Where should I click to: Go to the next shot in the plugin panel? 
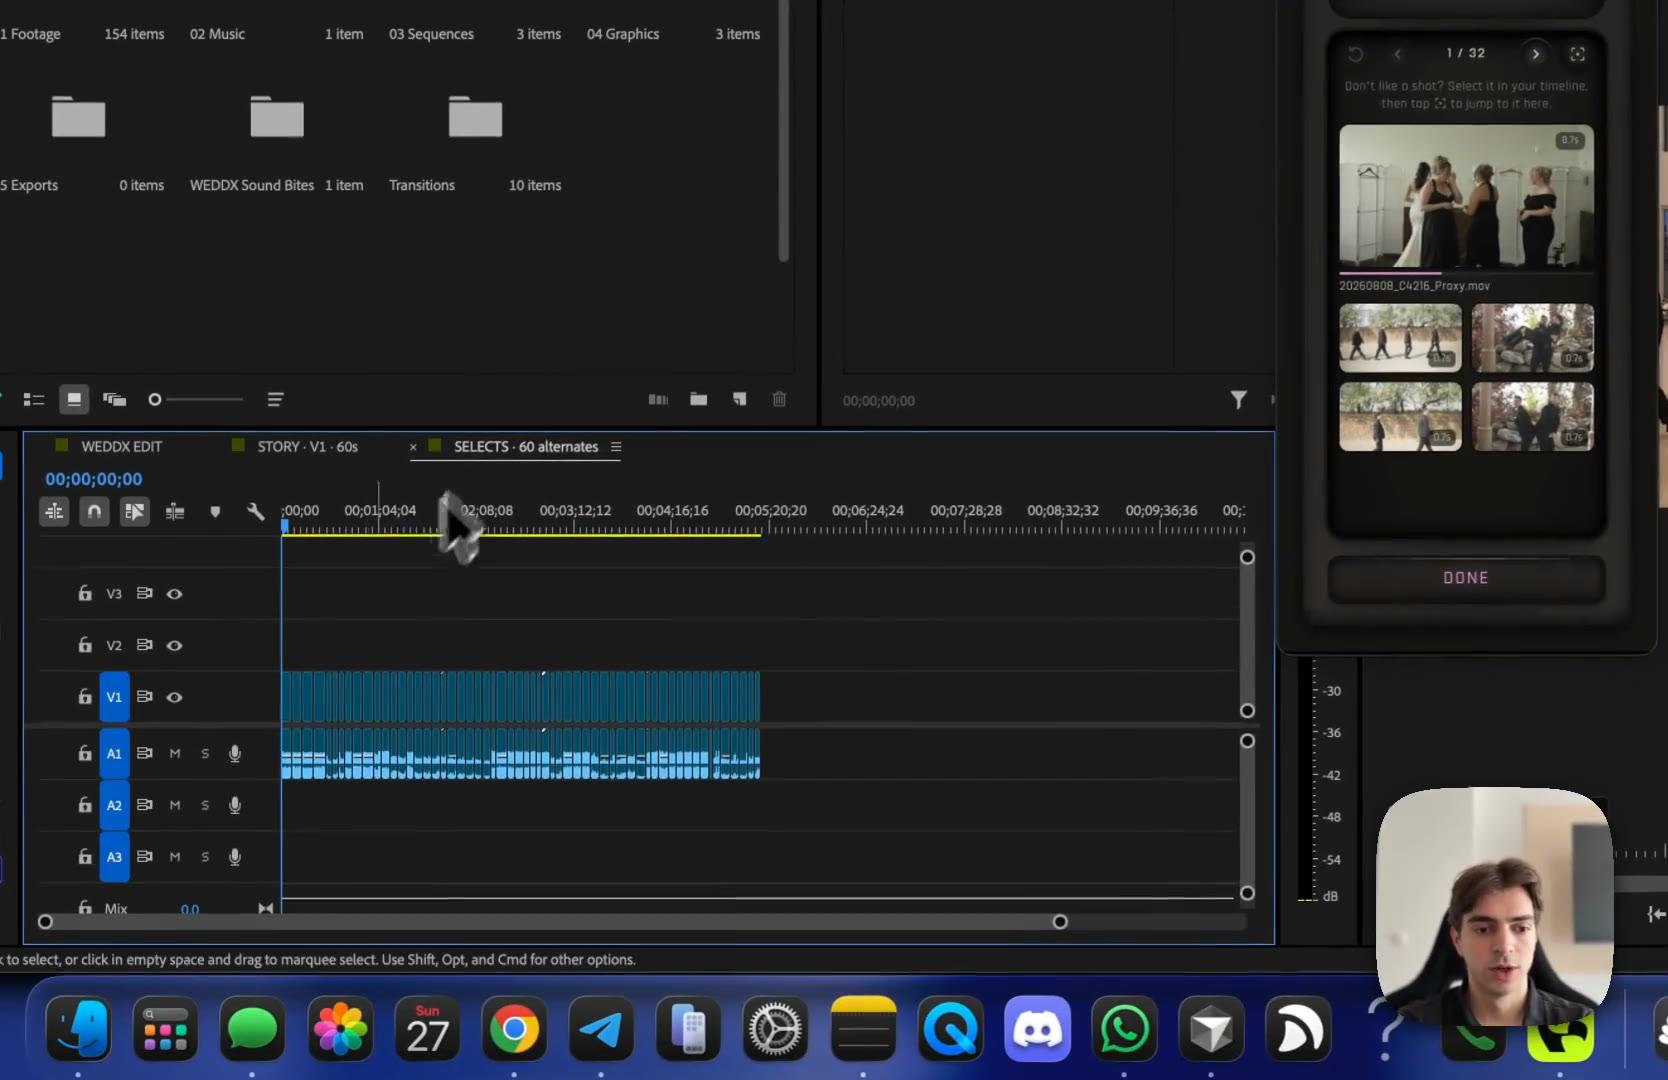pos(1536,54)
